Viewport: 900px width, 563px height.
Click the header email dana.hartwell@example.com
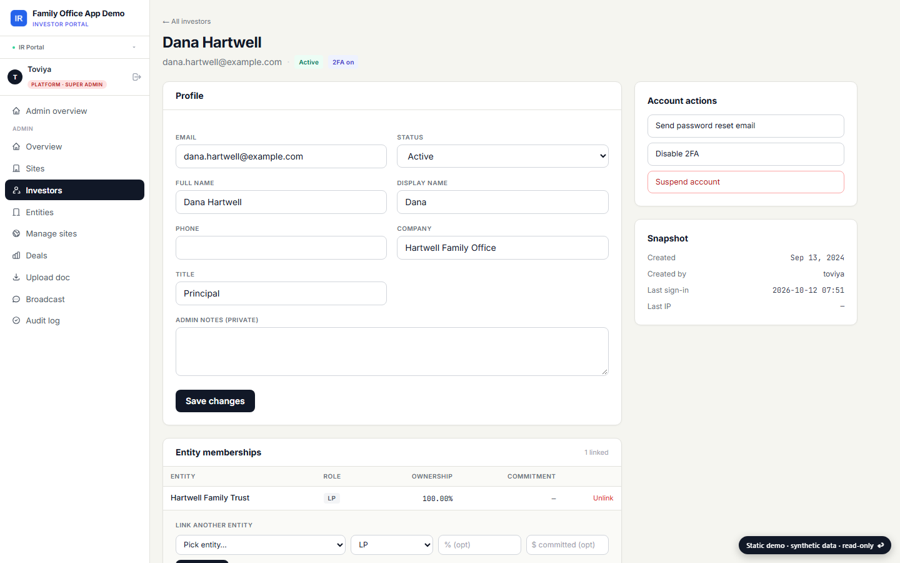coord(222,62)
